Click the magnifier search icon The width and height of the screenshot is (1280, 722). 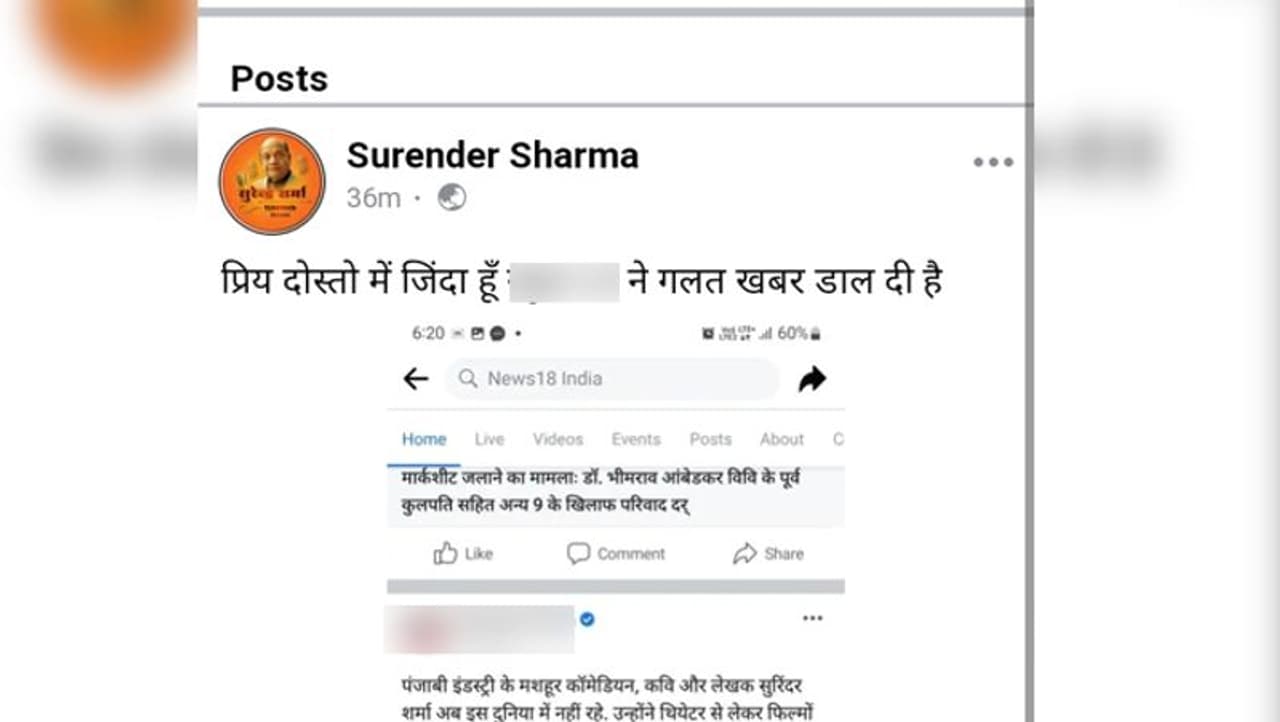pyautogui.click(x=467, y=379)
